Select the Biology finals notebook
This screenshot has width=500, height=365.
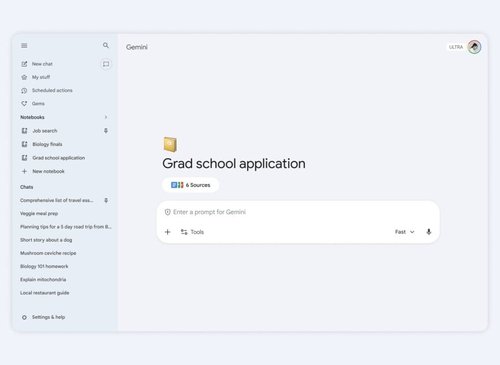[47, 144]
